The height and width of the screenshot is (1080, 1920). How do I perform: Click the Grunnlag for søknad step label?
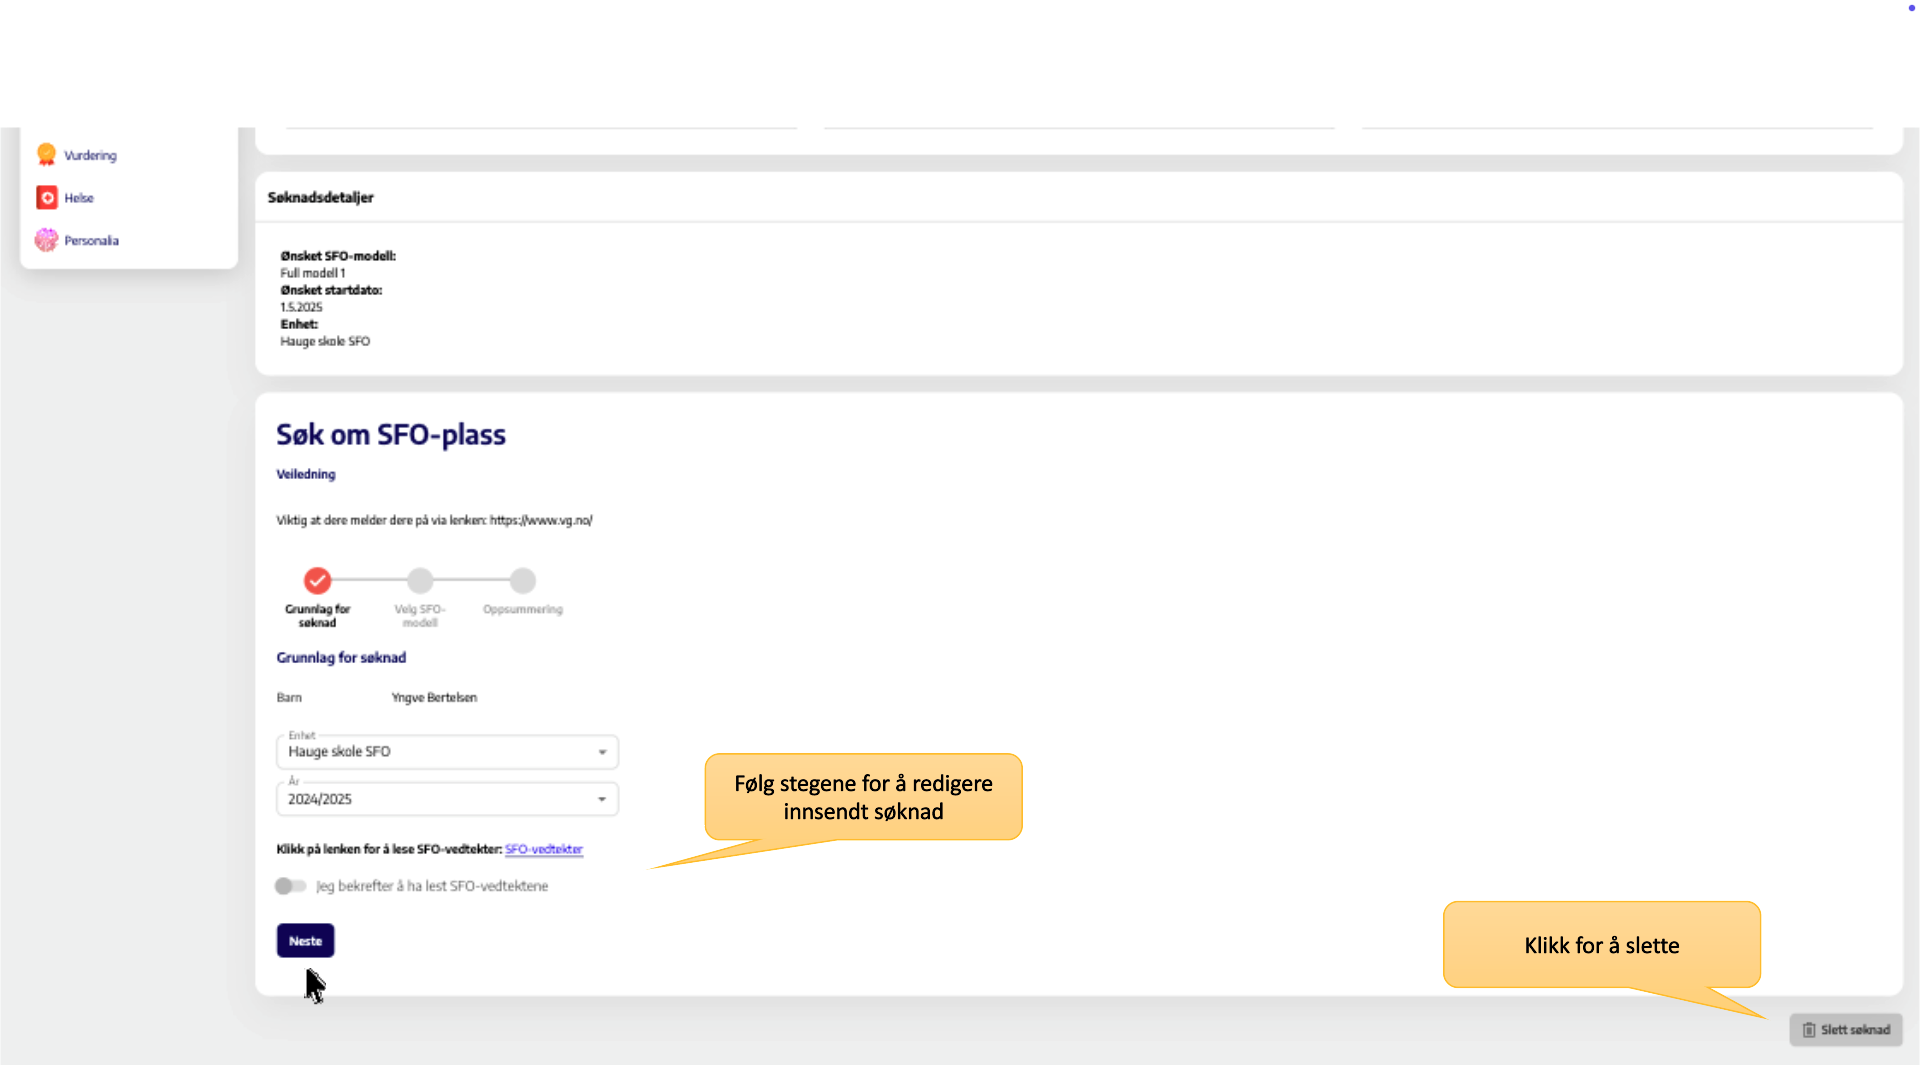pyautogui.click(x=318, y=616)
